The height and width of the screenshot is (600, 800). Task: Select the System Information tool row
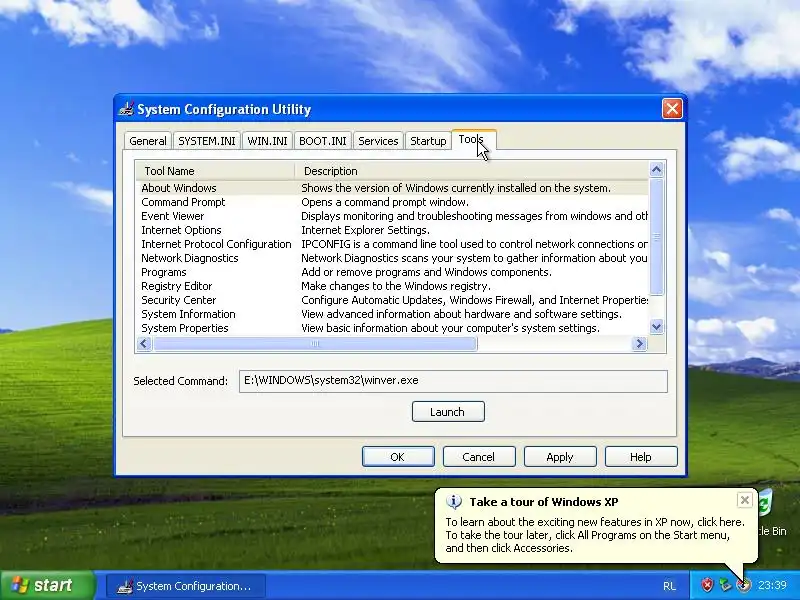392,314
